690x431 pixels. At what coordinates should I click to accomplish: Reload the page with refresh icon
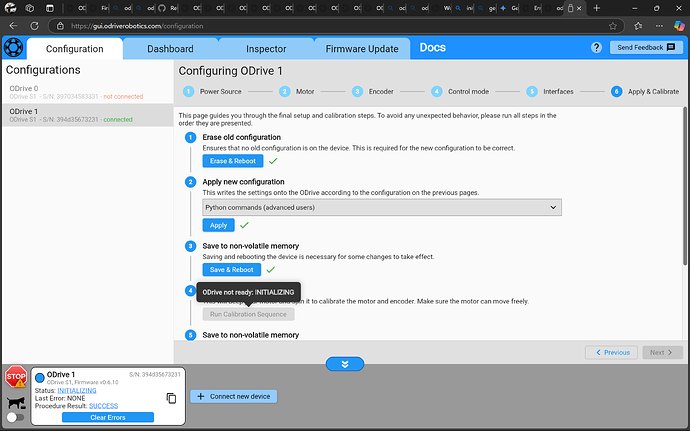point(34,26)
